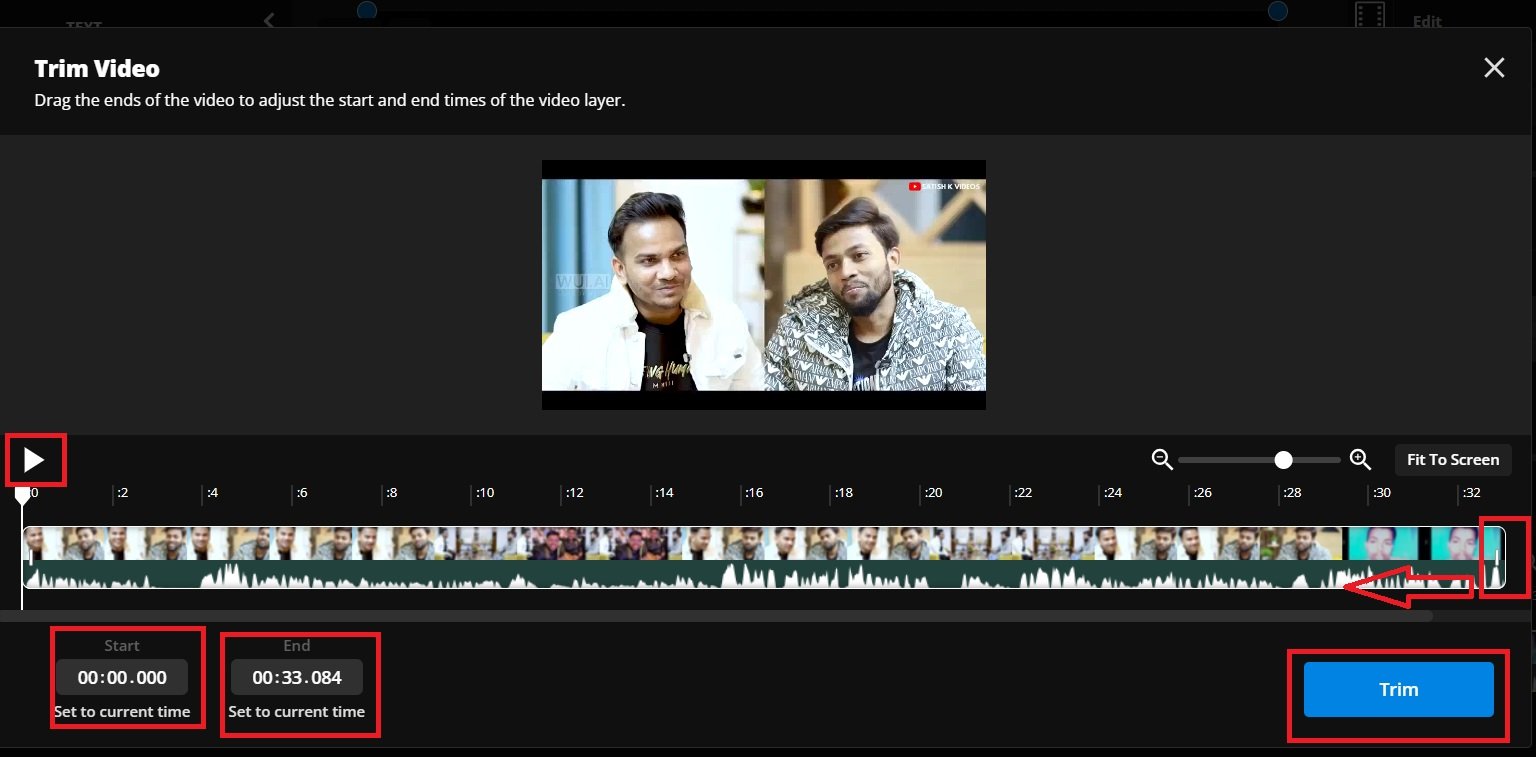The width and height of the screenshot is (1536, 757).
Task: Click the zoom in magnifier icon
Action: (x=1361, y=459)
